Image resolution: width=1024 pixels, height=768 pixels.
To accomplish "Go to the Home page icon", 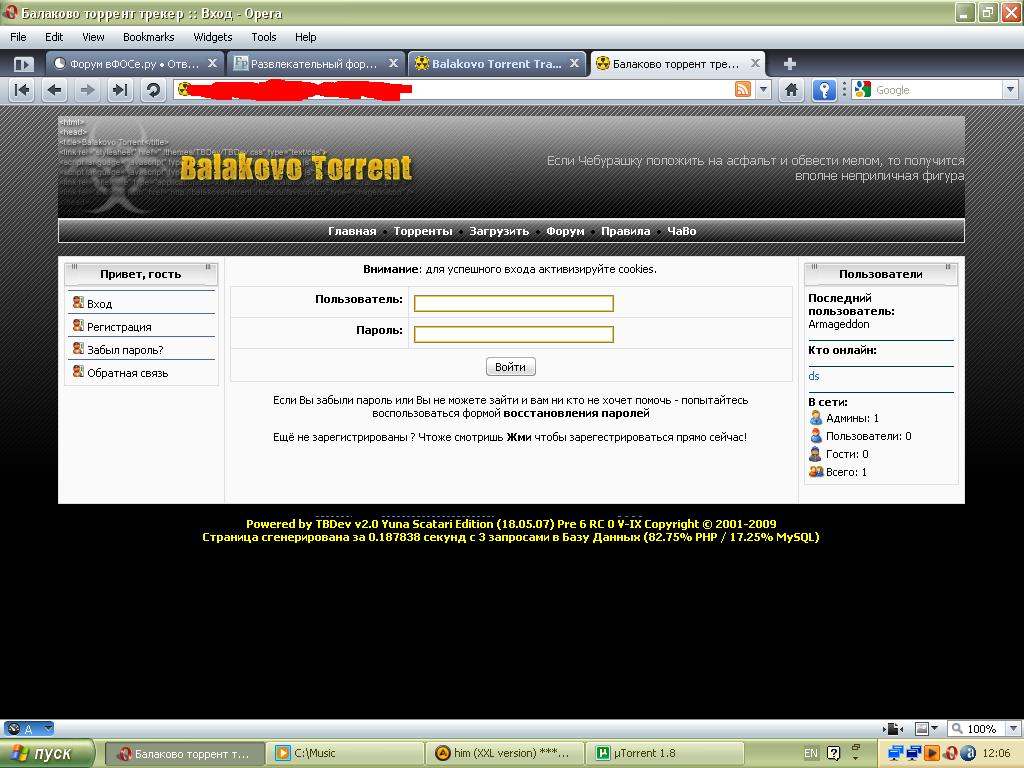I will coord(791,90).
